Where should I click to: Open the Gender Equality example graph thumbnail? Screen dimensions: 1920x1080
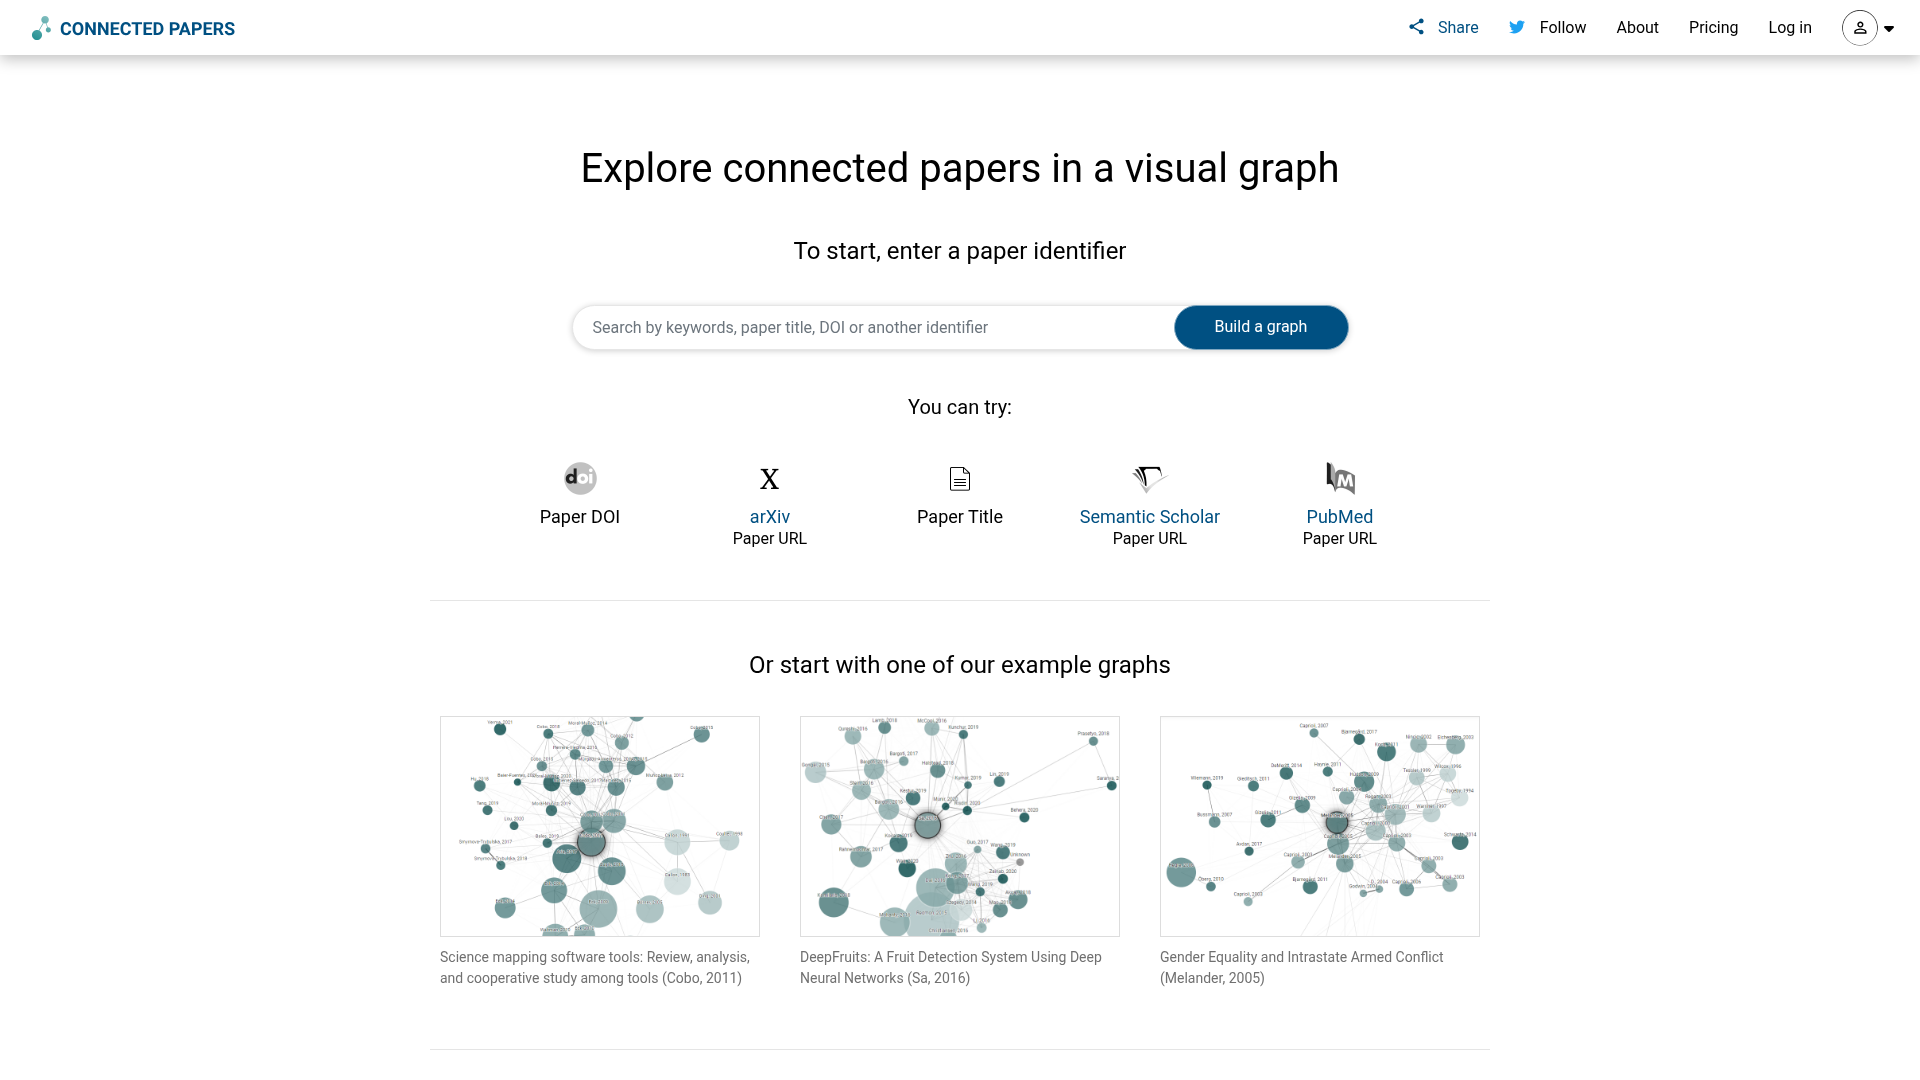(1319, 826)
